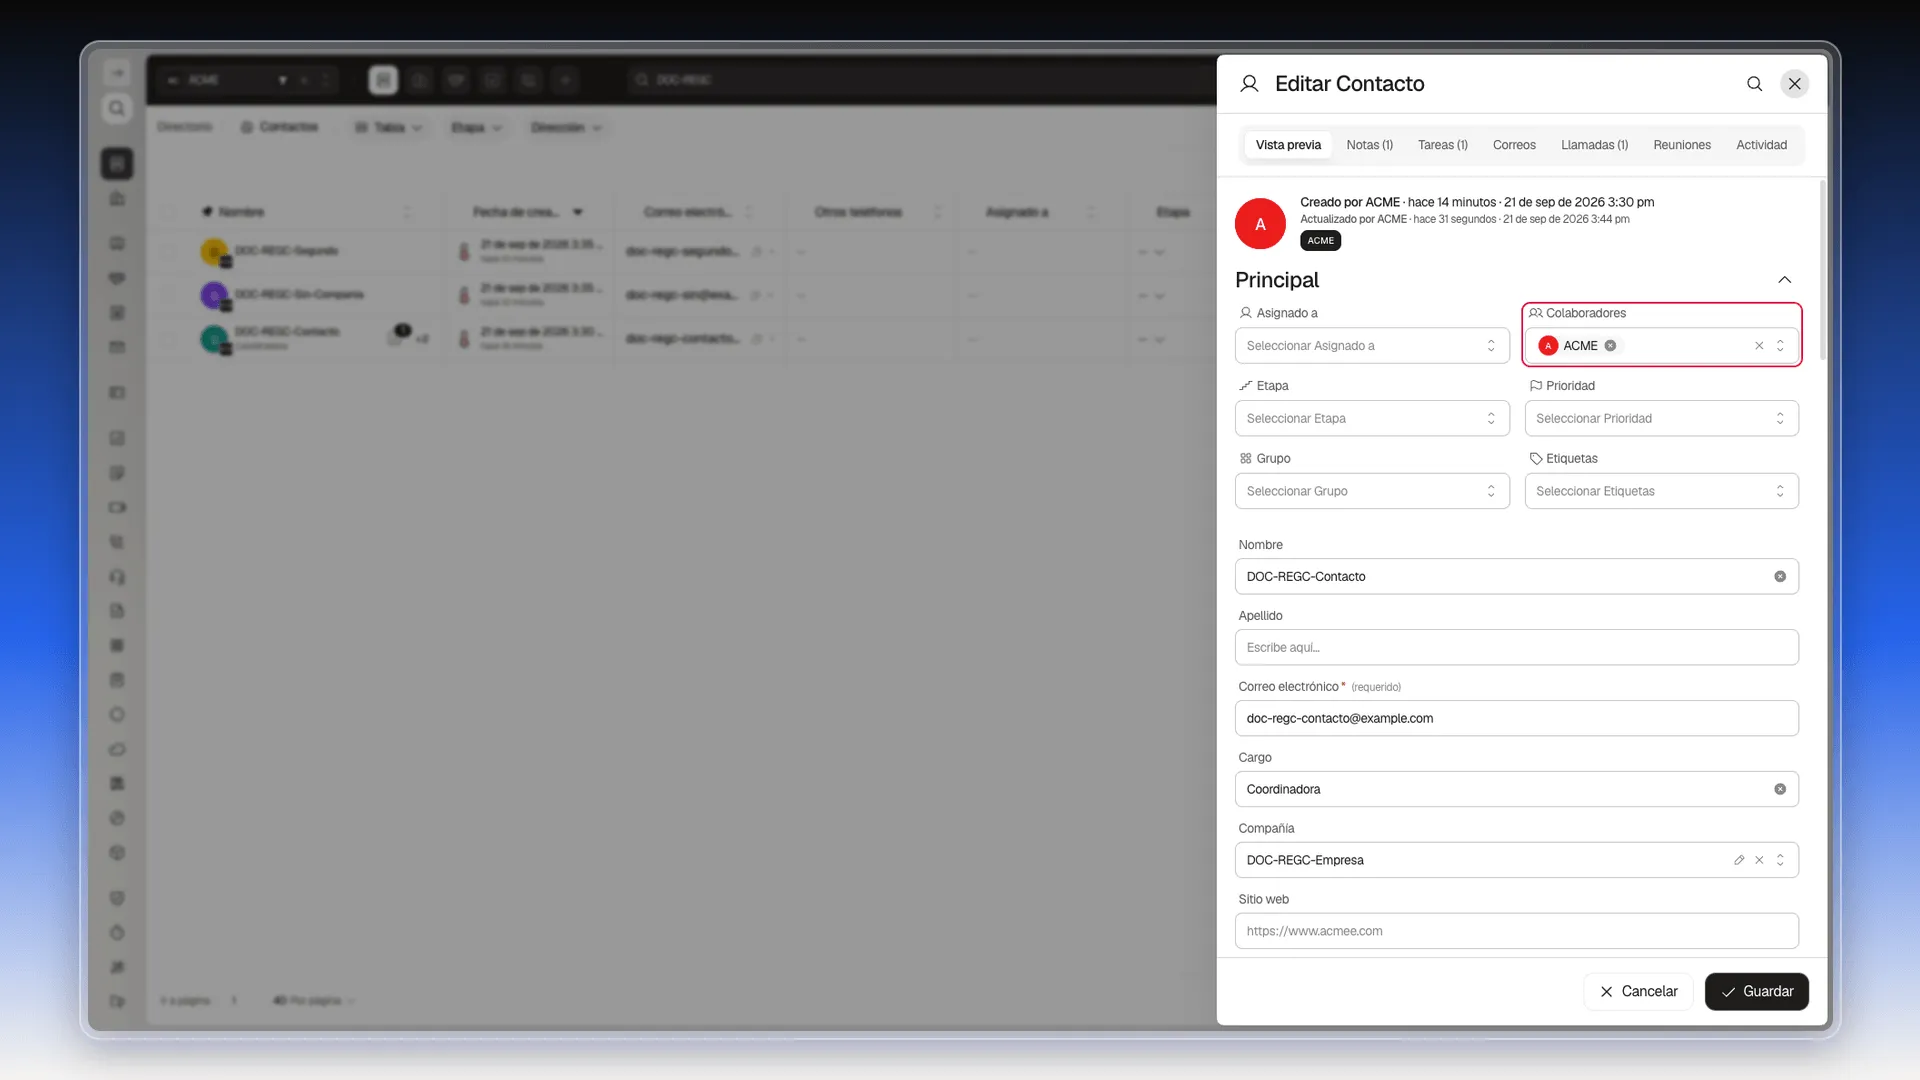Clear all Colaboradores with the X icon
This screenshot has height=1080, width=1920.
click(1759, 346)
